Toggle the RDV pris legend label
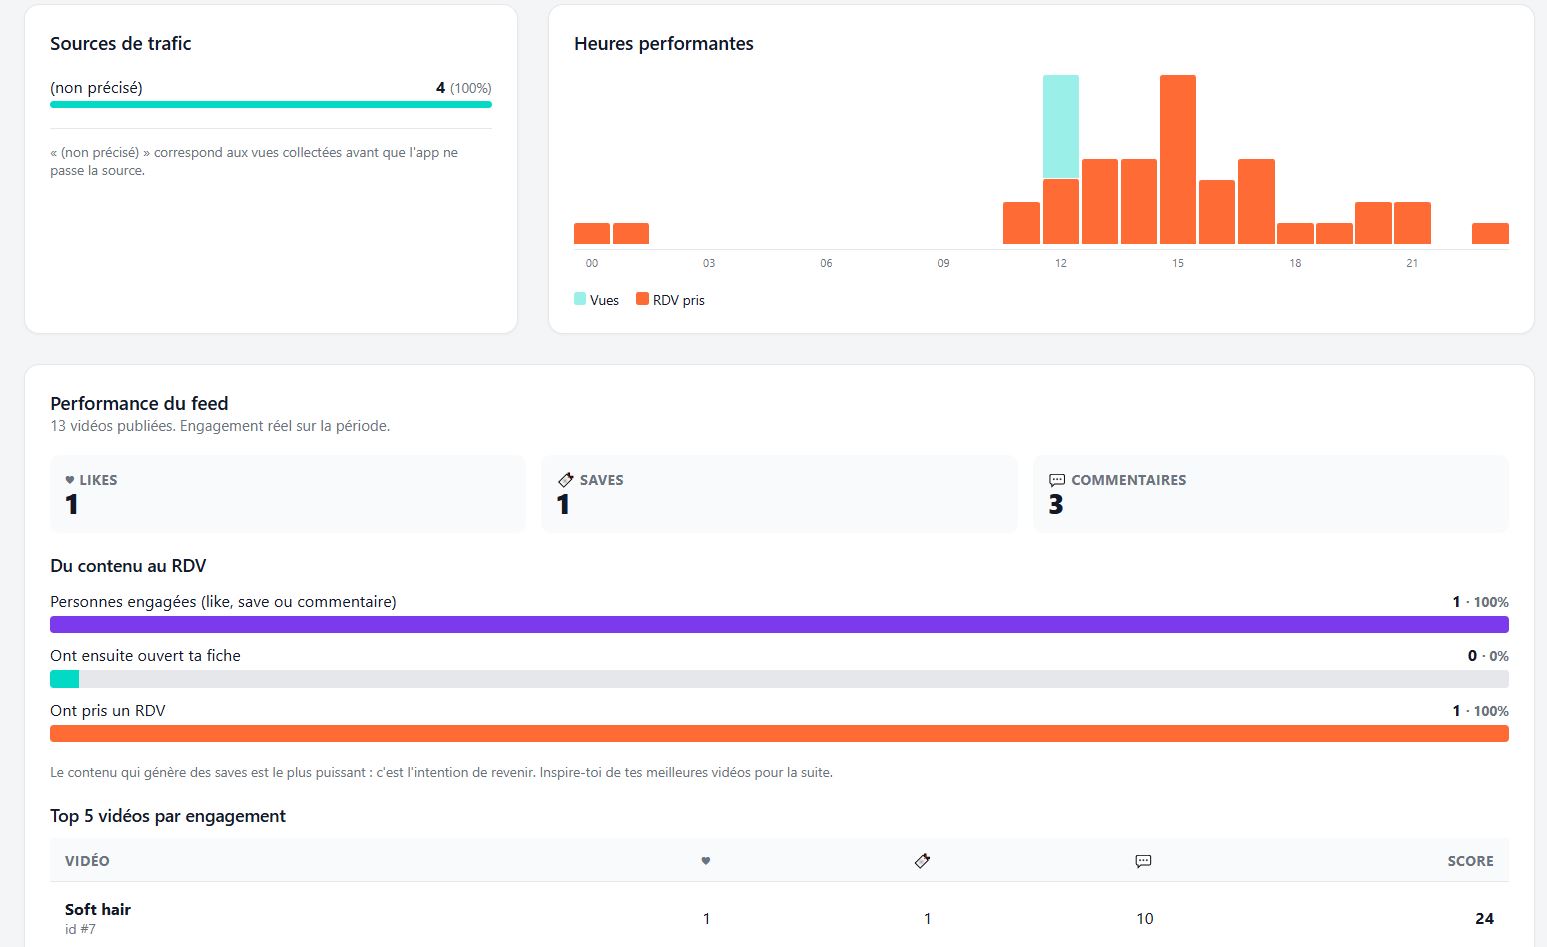 (x=679, y=300)
